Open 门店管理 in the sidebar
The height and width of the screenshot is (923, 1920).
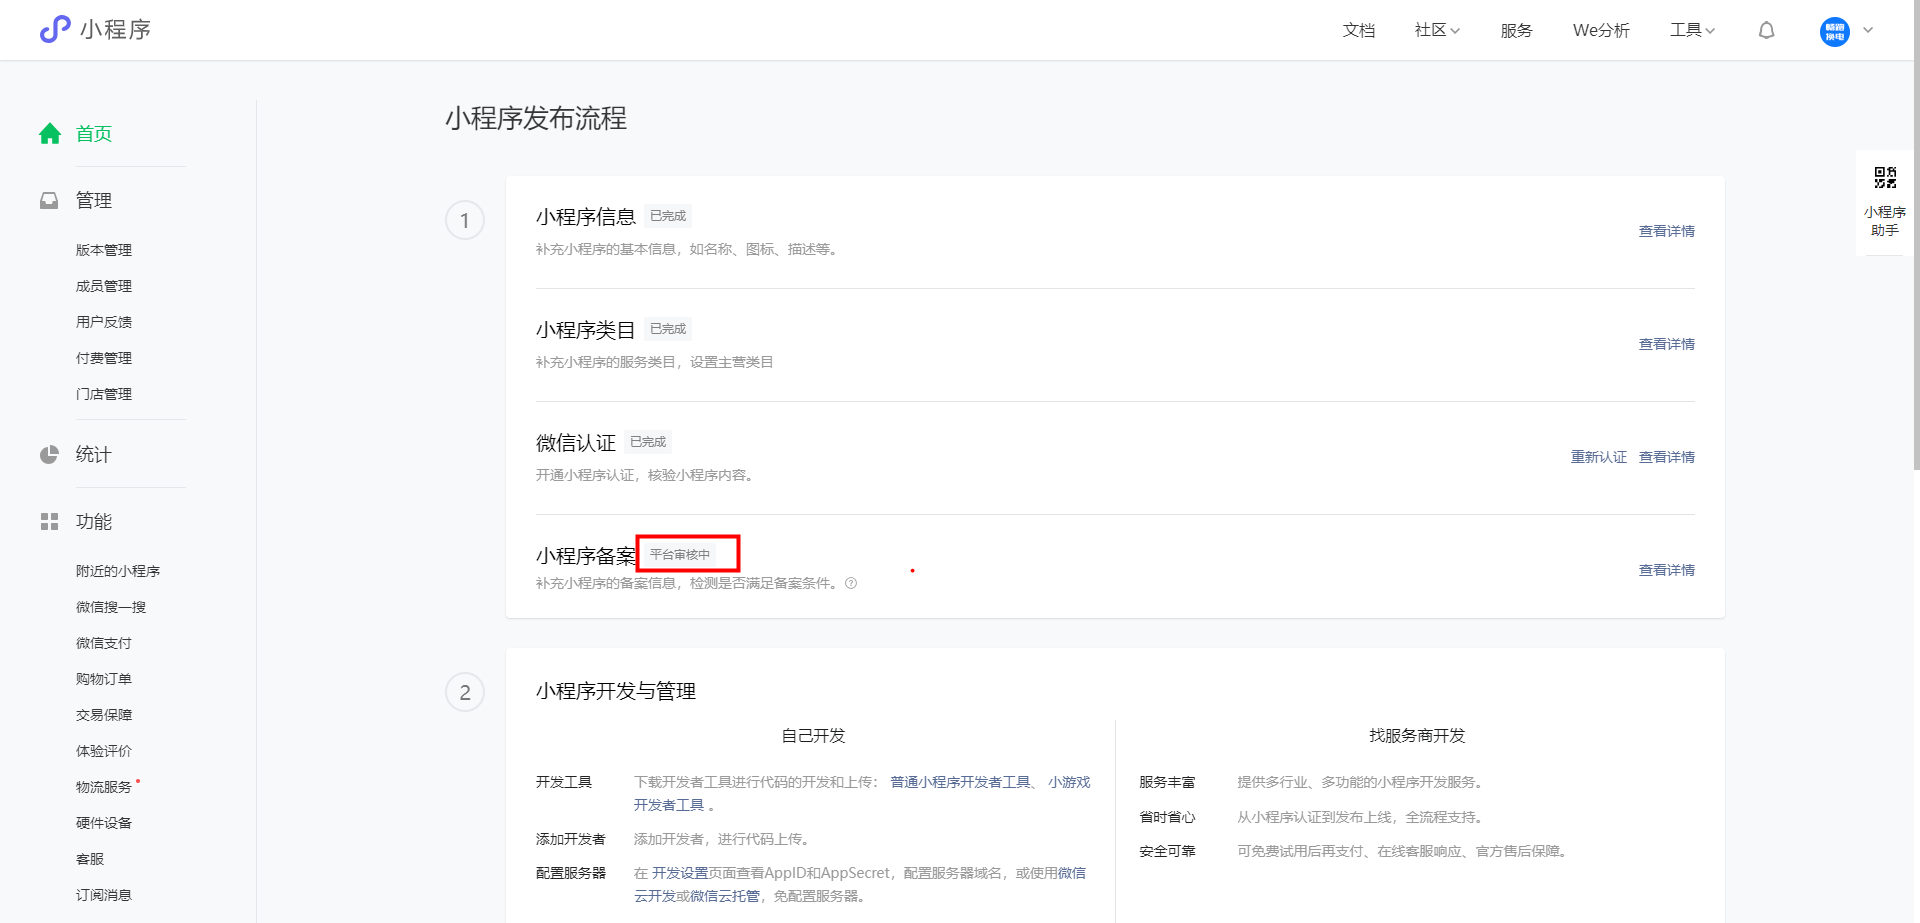point(104,394)
